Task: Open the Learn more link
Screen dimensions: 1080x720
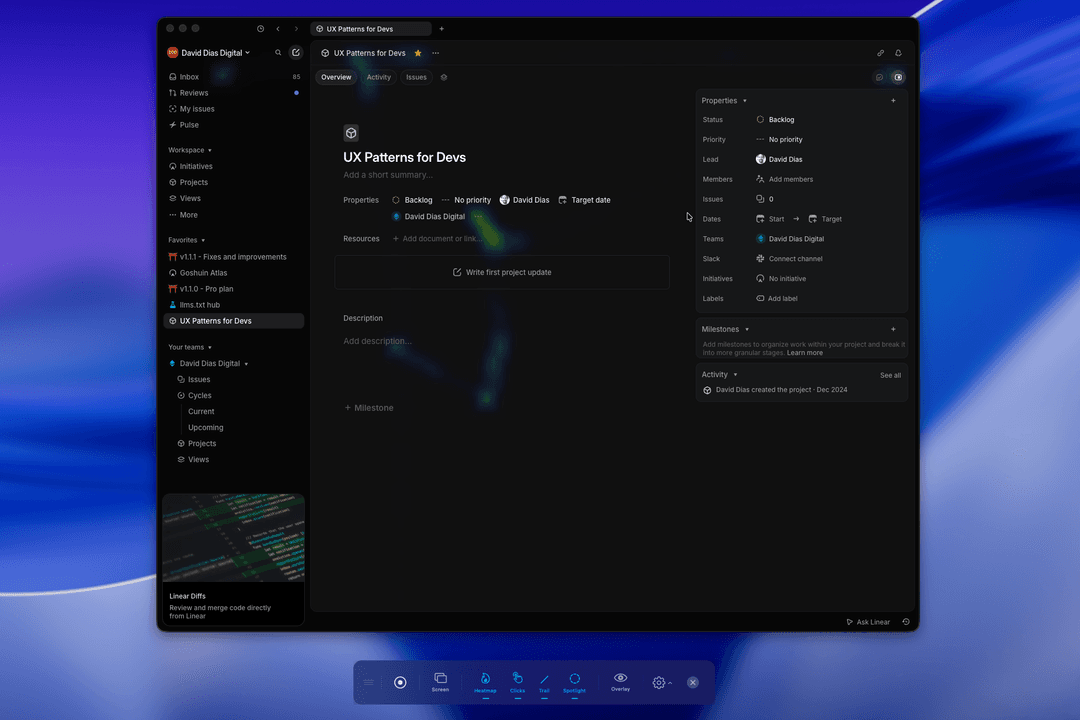Action: coord(804,353)
